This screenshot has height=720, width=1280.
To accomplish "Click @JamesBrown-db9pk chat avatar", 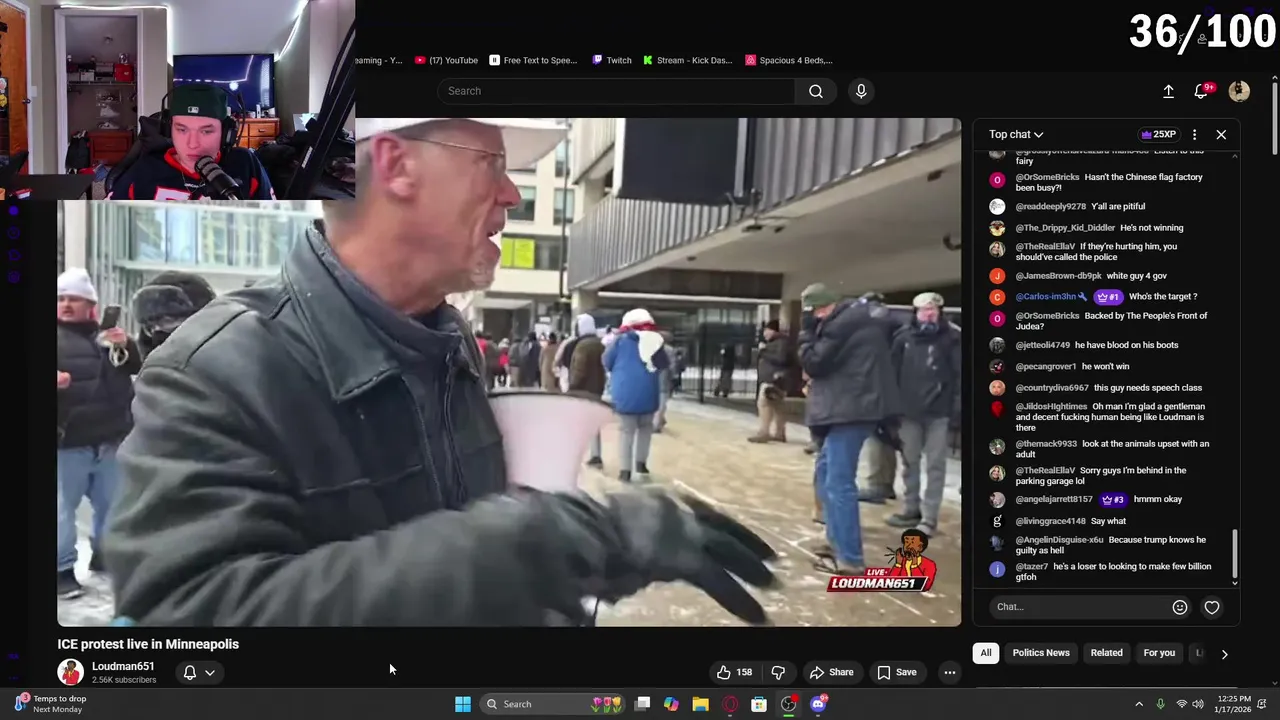I will 997,276.
